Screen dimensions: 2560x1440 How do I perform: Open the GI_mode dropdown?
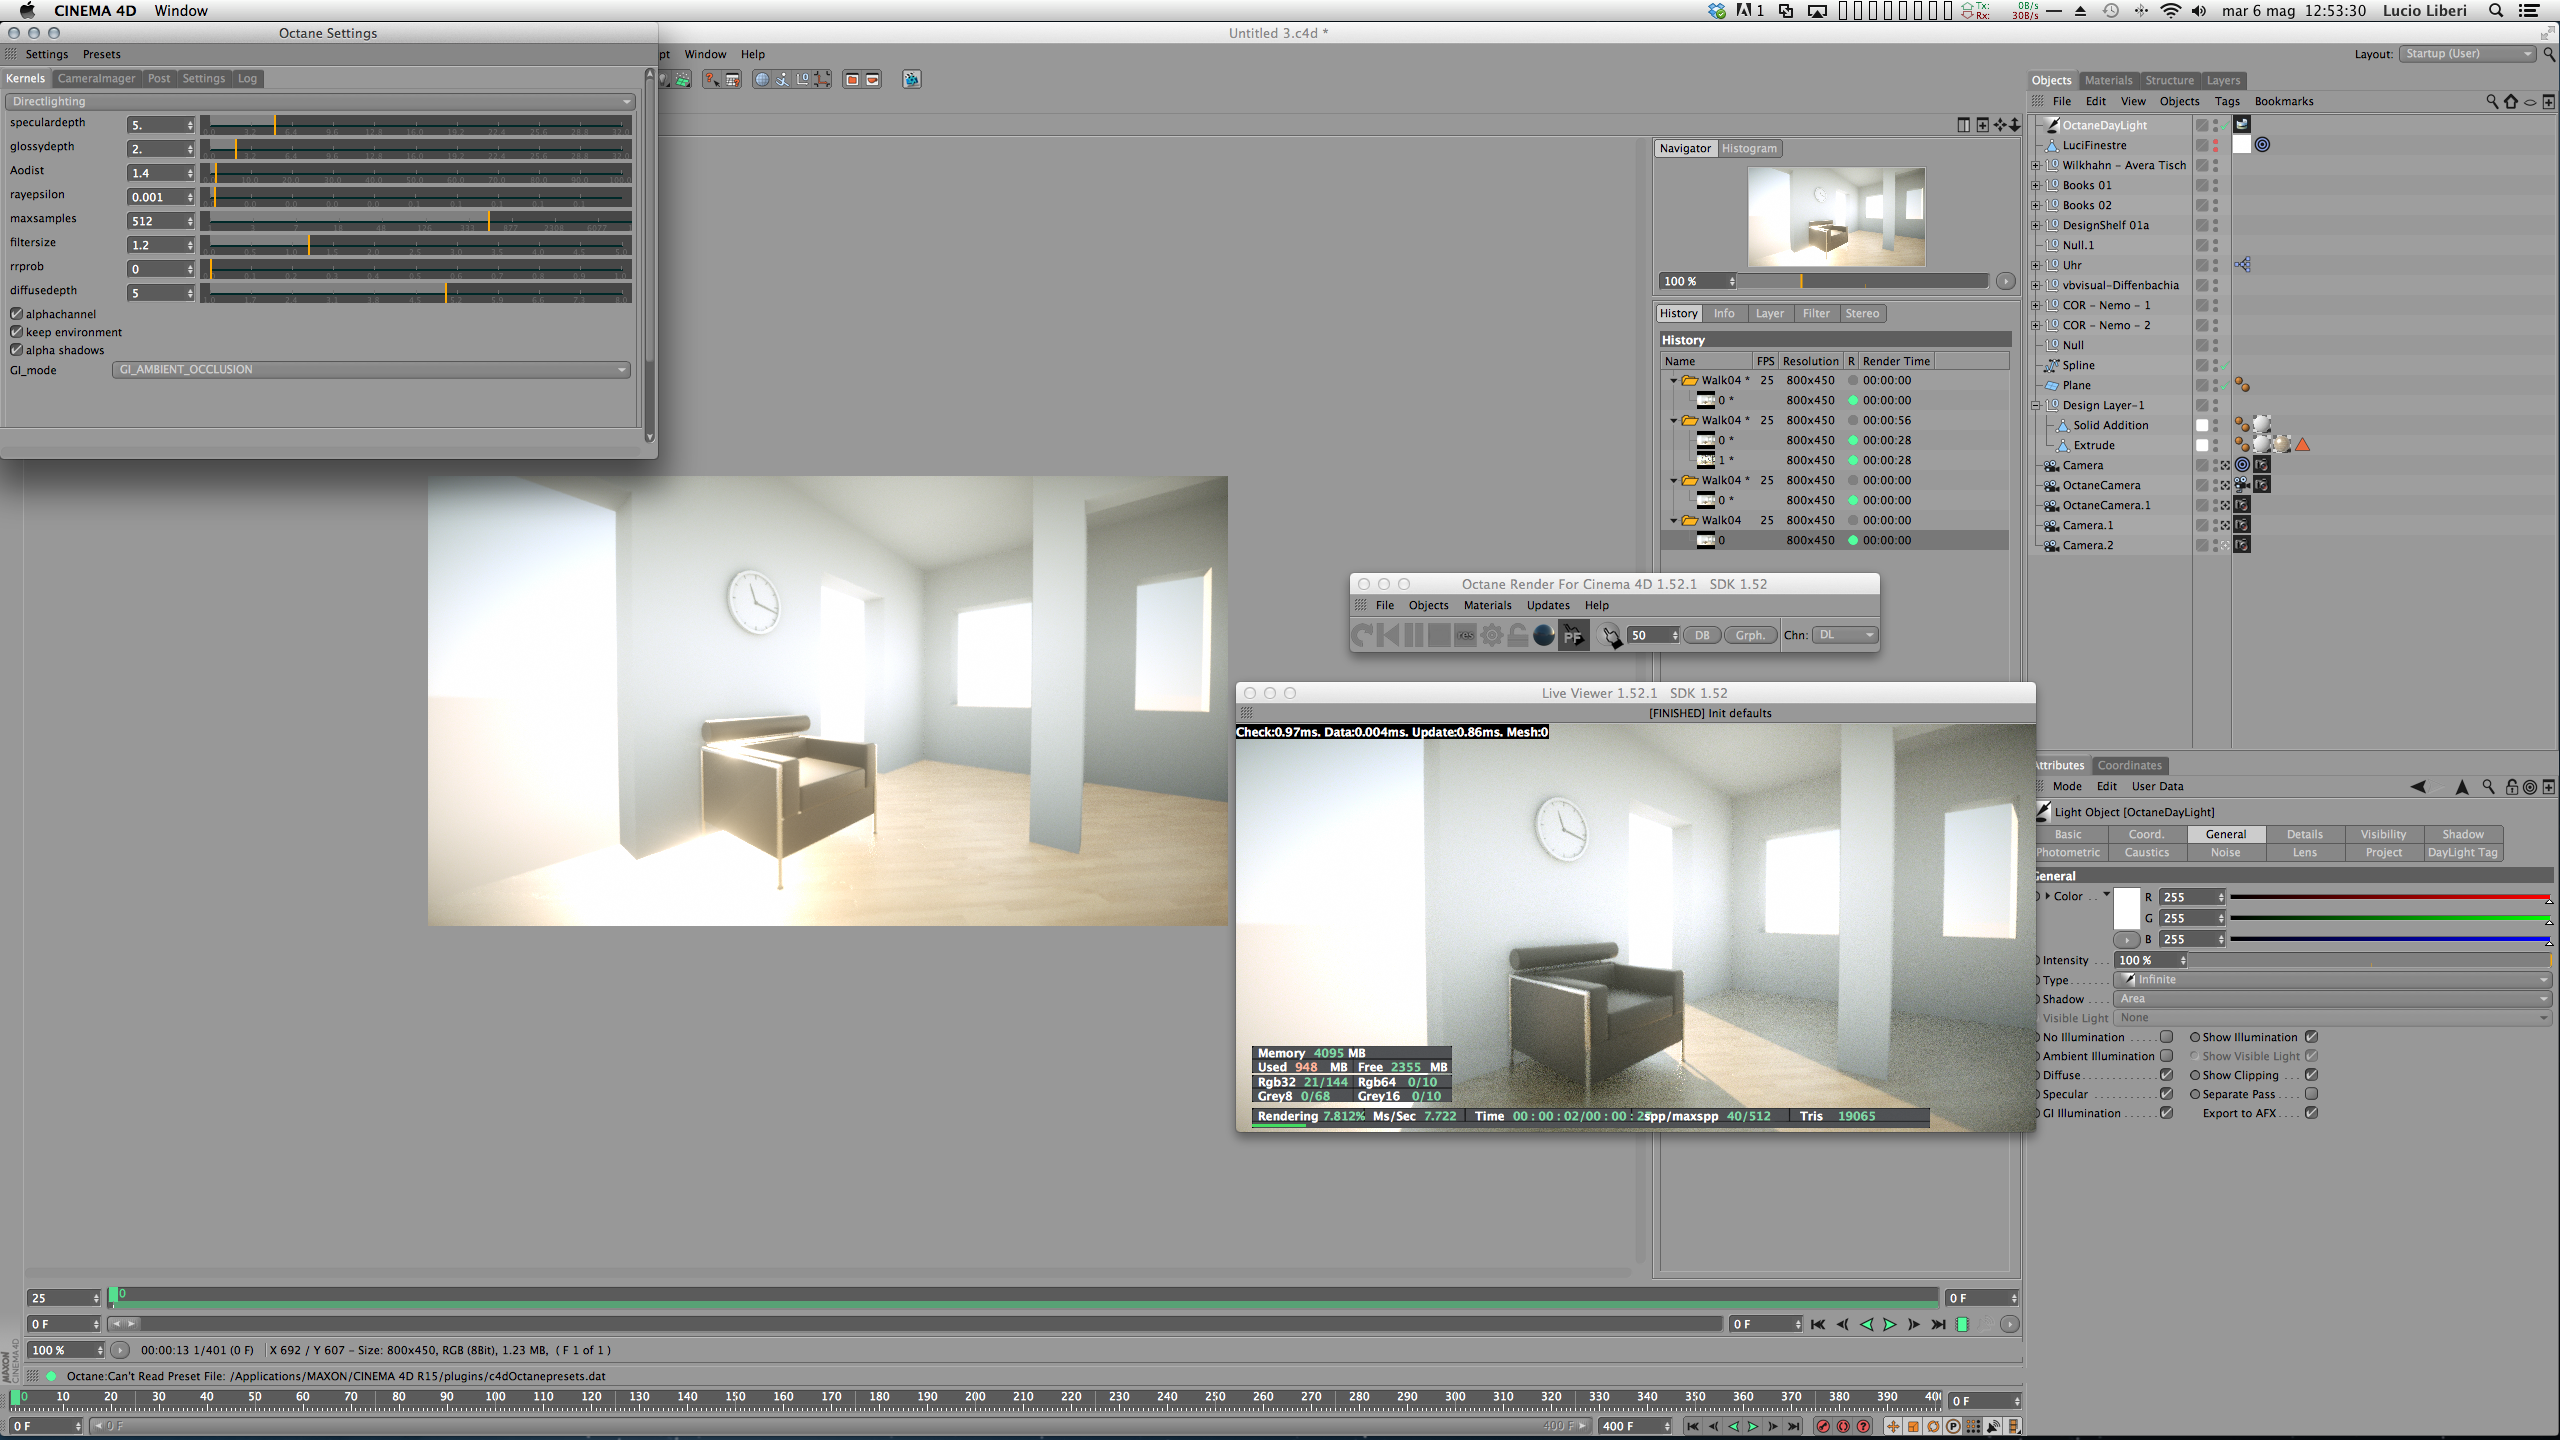(371, 370)
